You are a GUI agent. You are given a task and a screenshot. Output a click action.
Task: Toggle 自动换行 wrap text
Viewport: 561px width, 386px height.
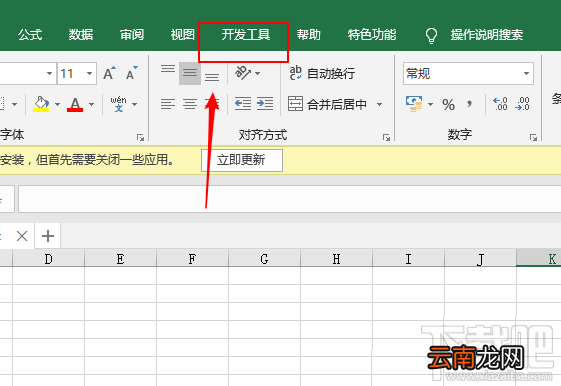point(322,73)
